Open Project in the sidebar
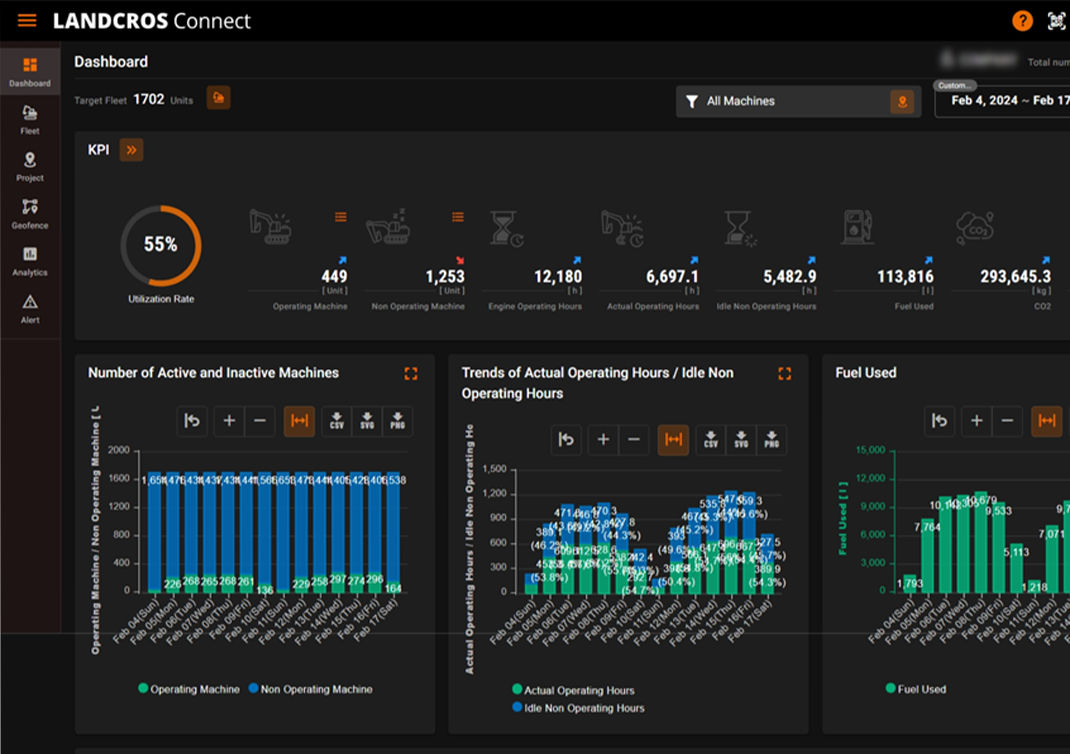 coord(30,166)
